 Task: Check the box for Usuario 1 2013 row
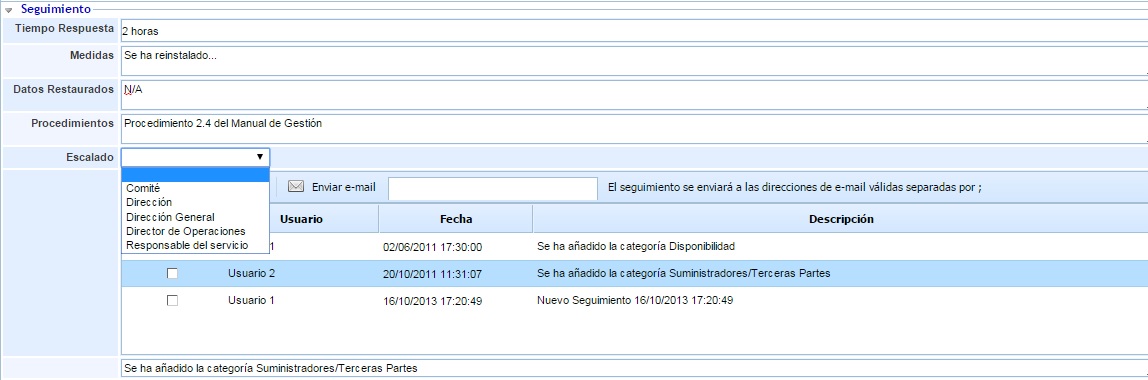(172, 300)
